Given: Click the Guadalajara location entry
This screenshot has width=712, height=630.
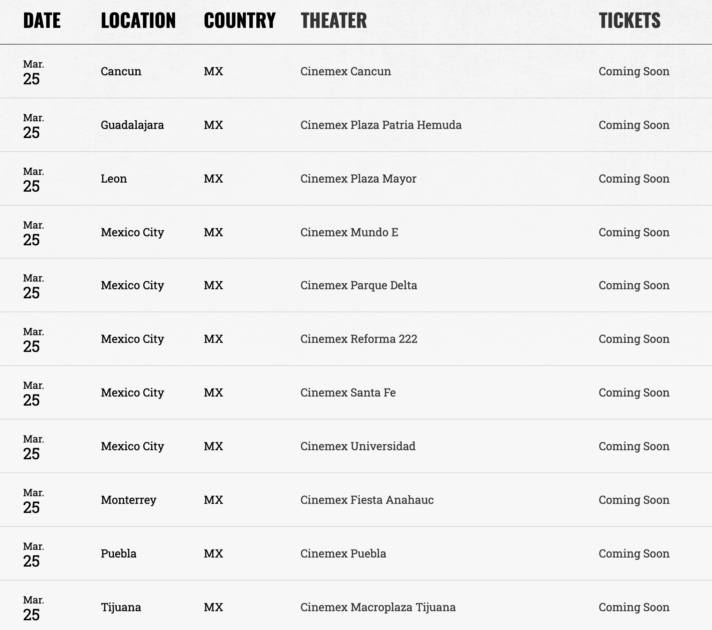Looking at the screenshot, I should pyautogui.click(x=132, y=125).
